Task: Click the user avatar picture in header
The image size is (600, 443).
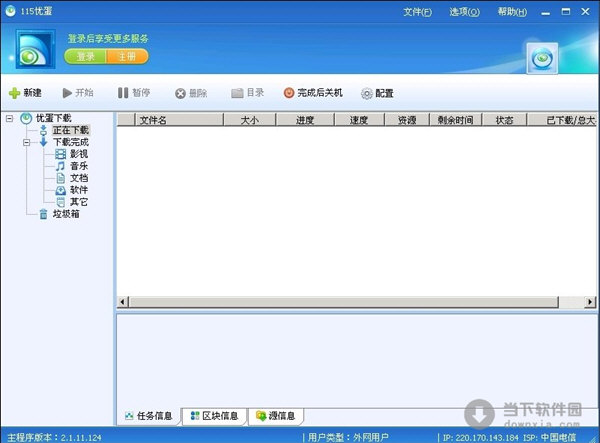Action: [x=35, y=49]
